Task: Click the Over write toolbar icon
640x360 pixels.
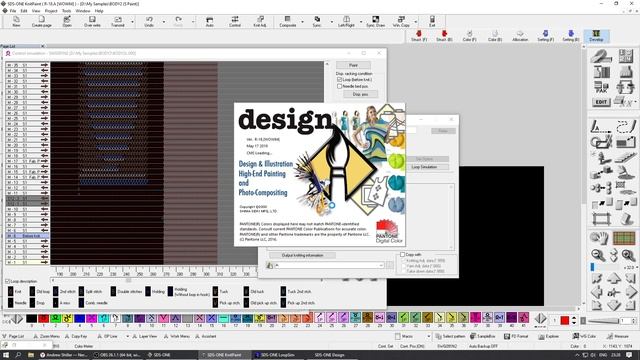Action: click(x=92, y=21)
